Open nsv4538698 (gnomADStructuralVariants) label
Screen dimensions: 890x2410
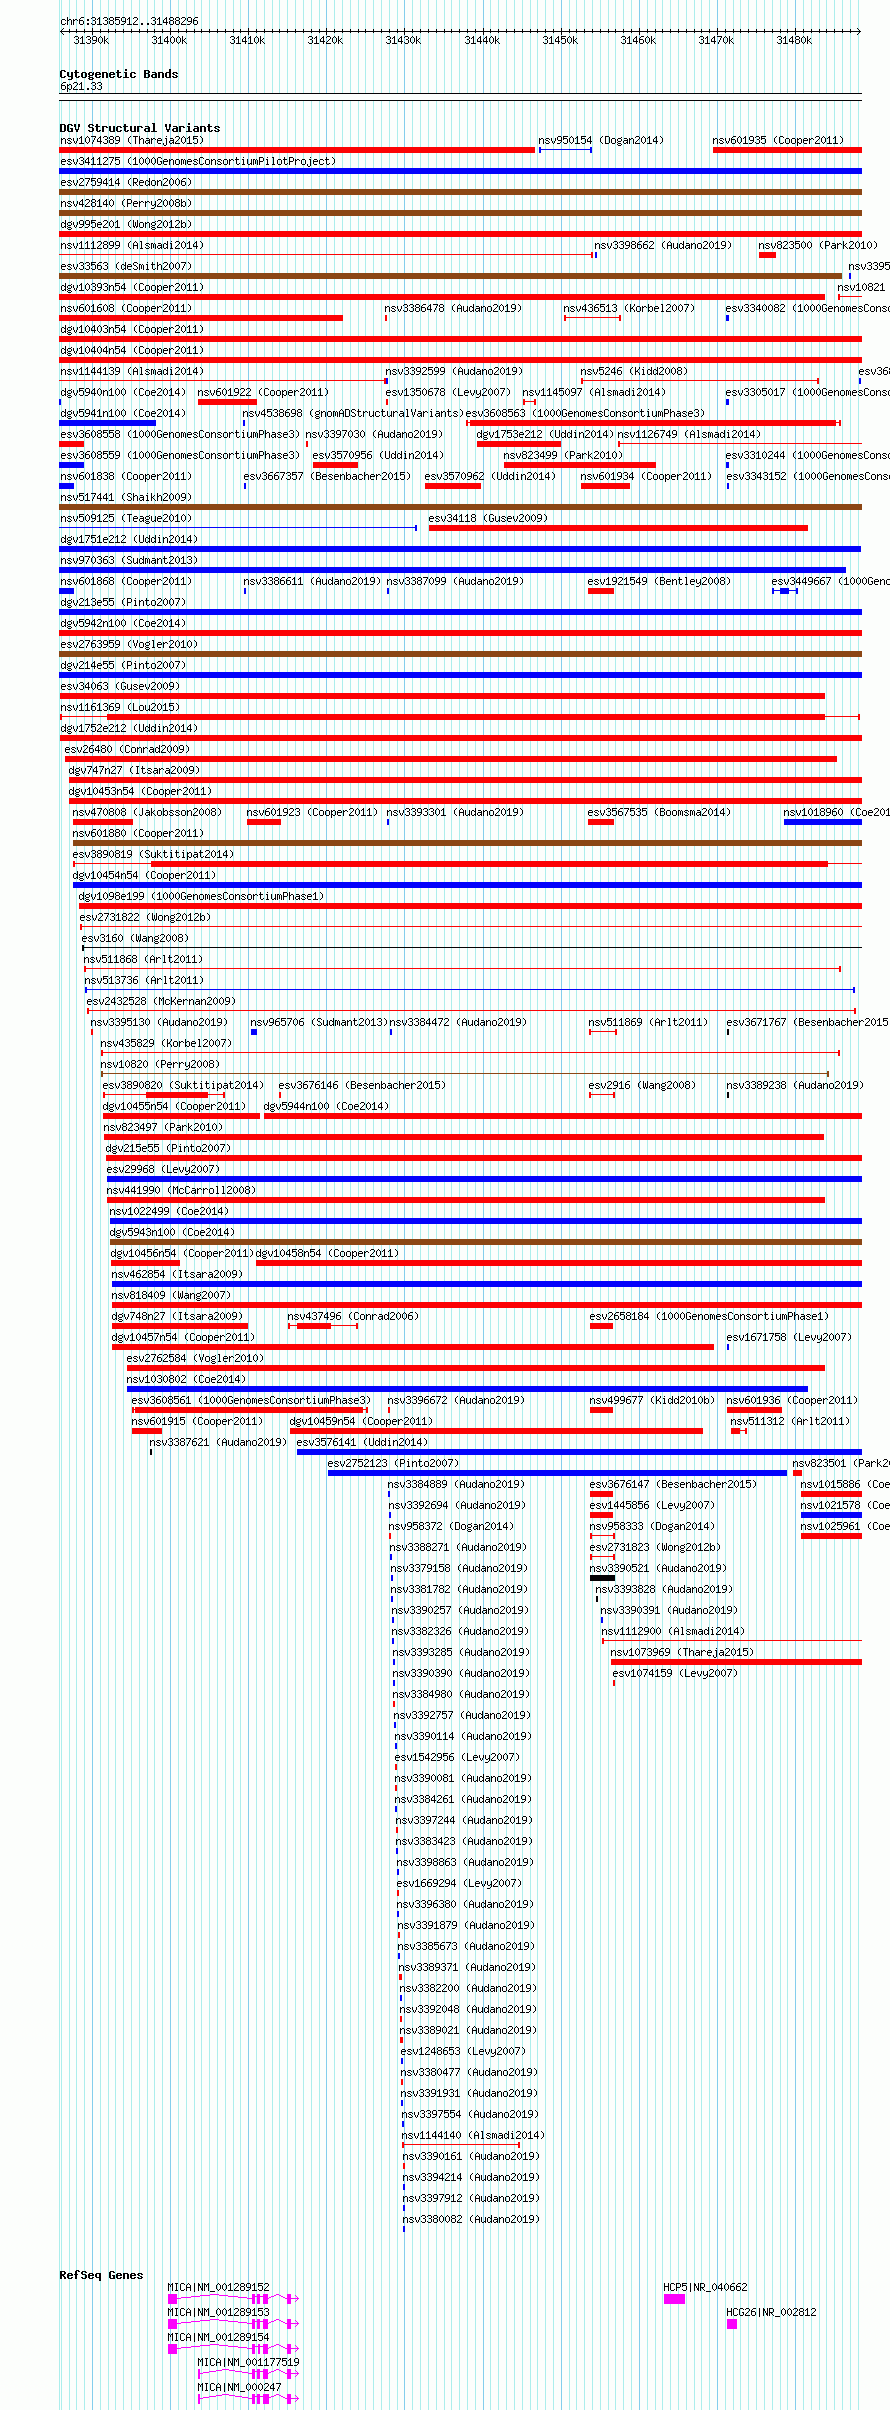click(x=353, y=413)
